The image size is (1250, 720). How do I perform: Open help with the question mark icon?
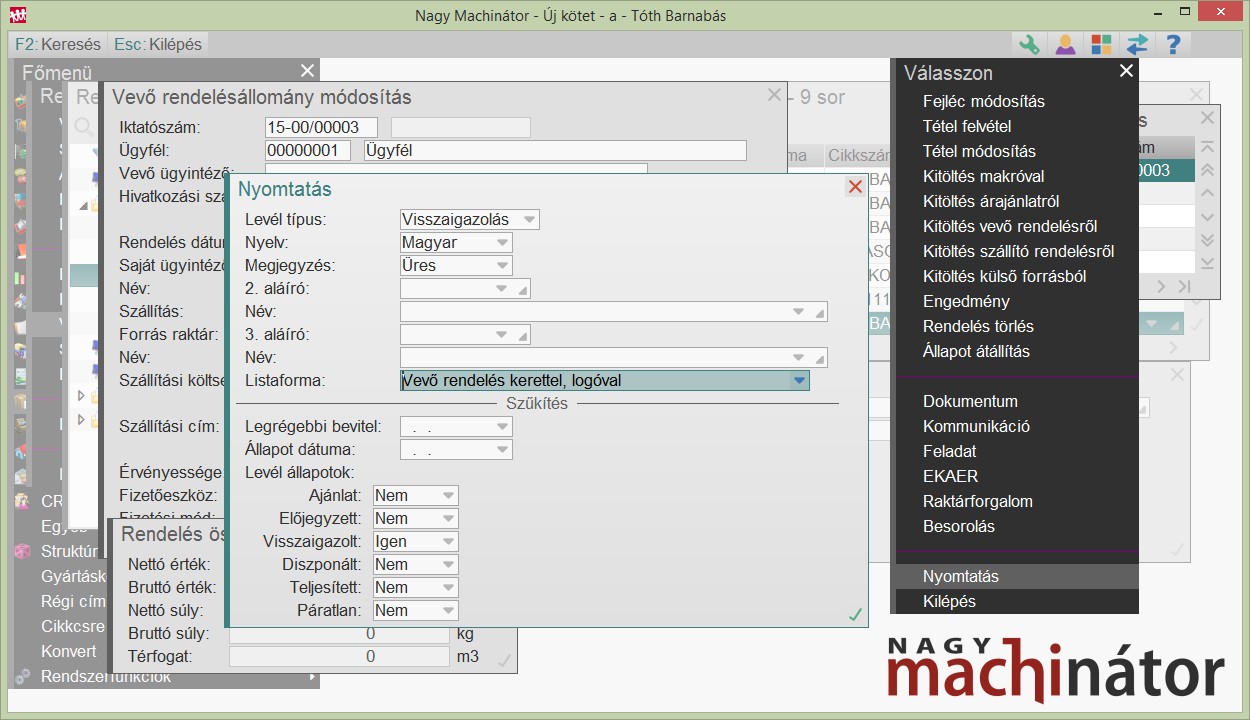(1173, 45)
